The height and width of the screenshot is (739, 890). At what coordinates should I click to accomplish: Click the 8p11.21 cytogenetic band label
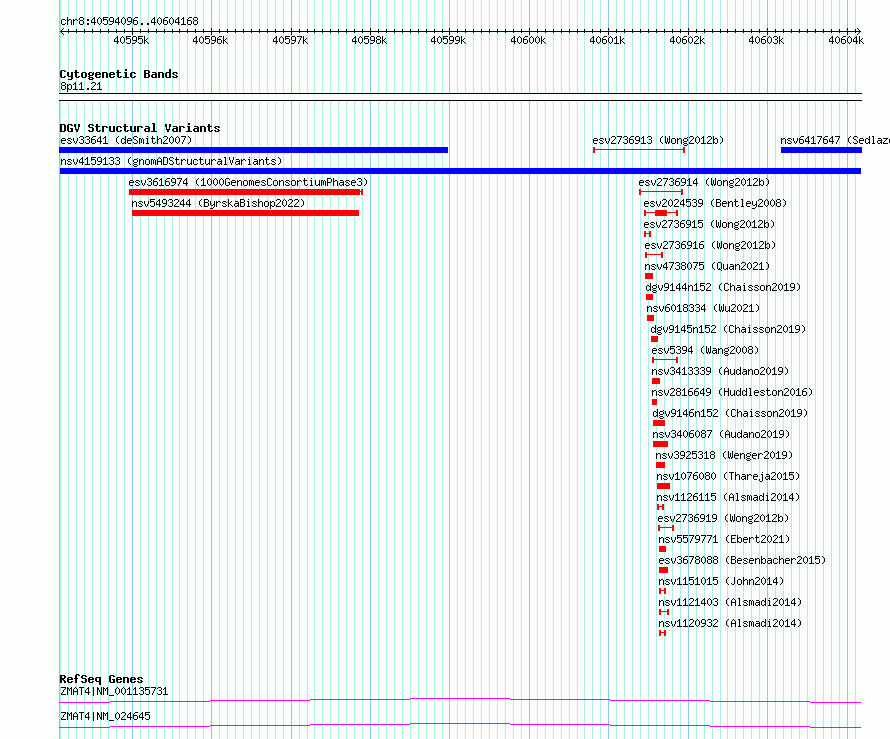point(81,86)
